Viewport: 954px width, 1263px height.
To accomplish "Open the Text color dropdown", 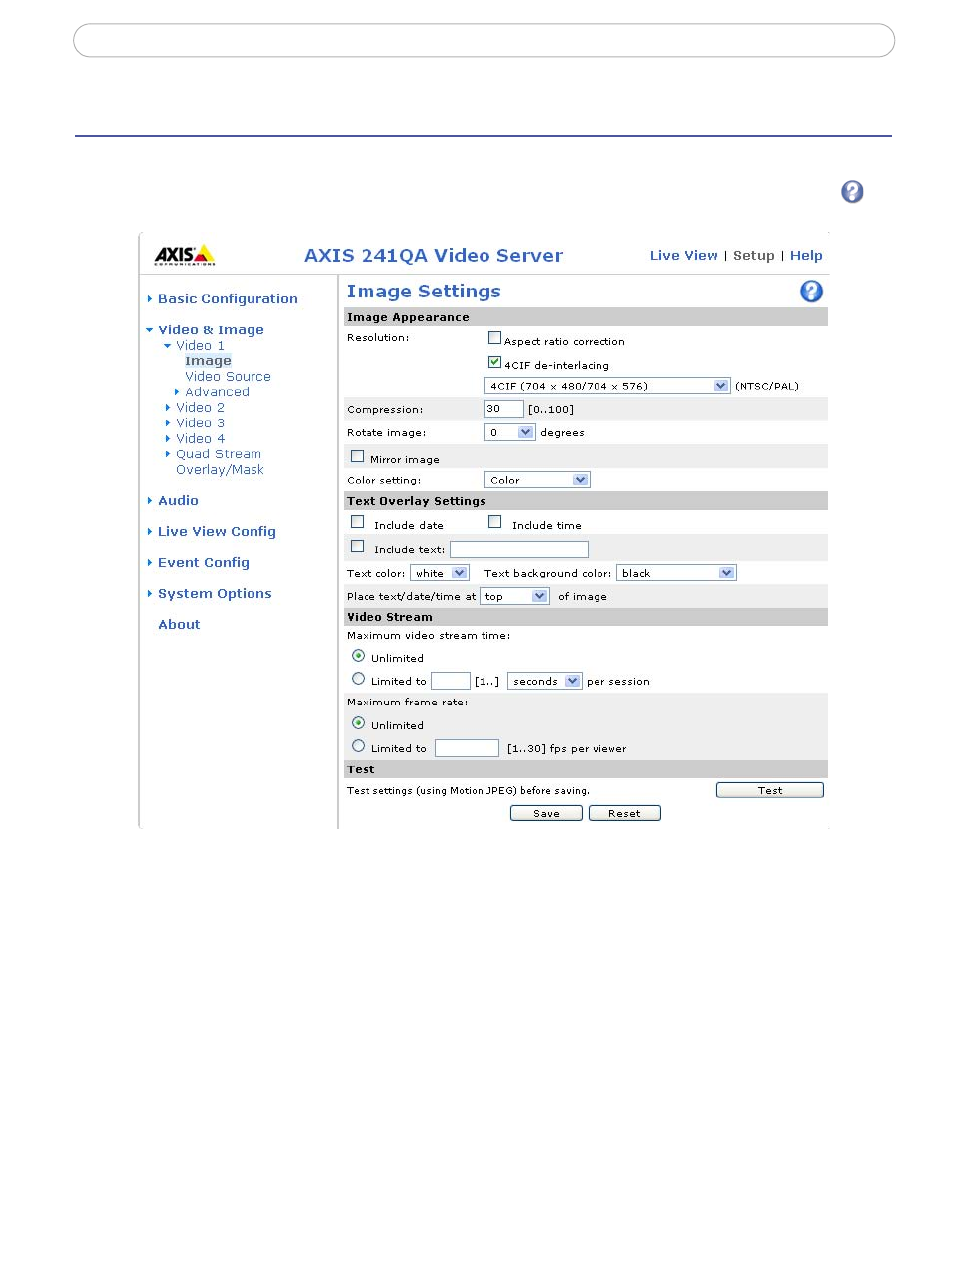I will click(x=440, y=573).
